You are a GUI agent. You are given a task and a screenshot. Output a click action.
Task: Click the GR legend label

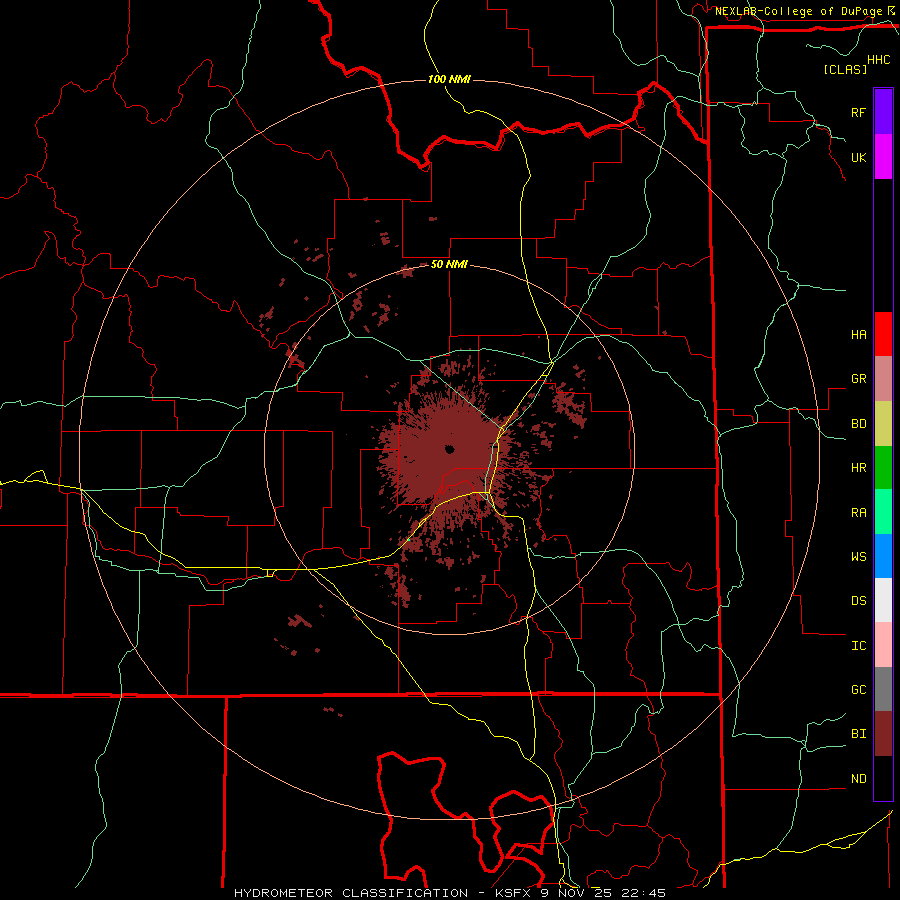pos(858,378)
